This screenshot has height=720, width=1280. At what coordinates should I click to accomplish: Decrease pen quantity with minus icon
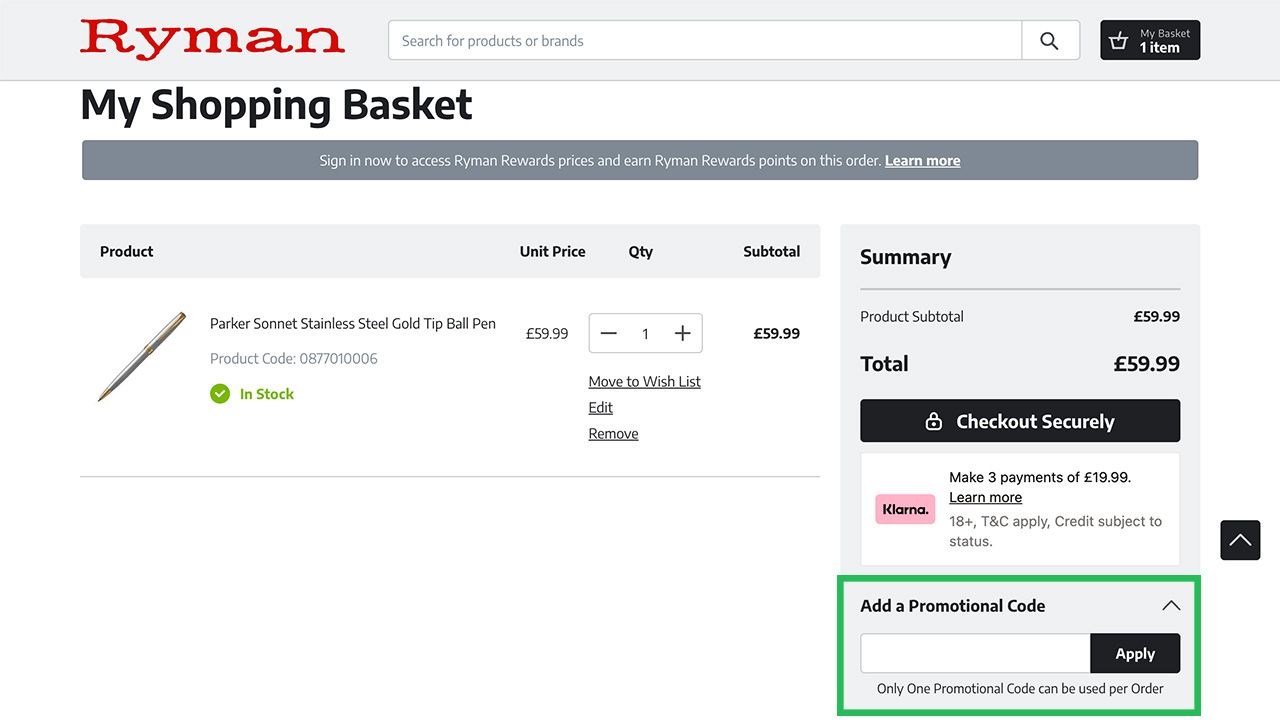click(608, 333)
